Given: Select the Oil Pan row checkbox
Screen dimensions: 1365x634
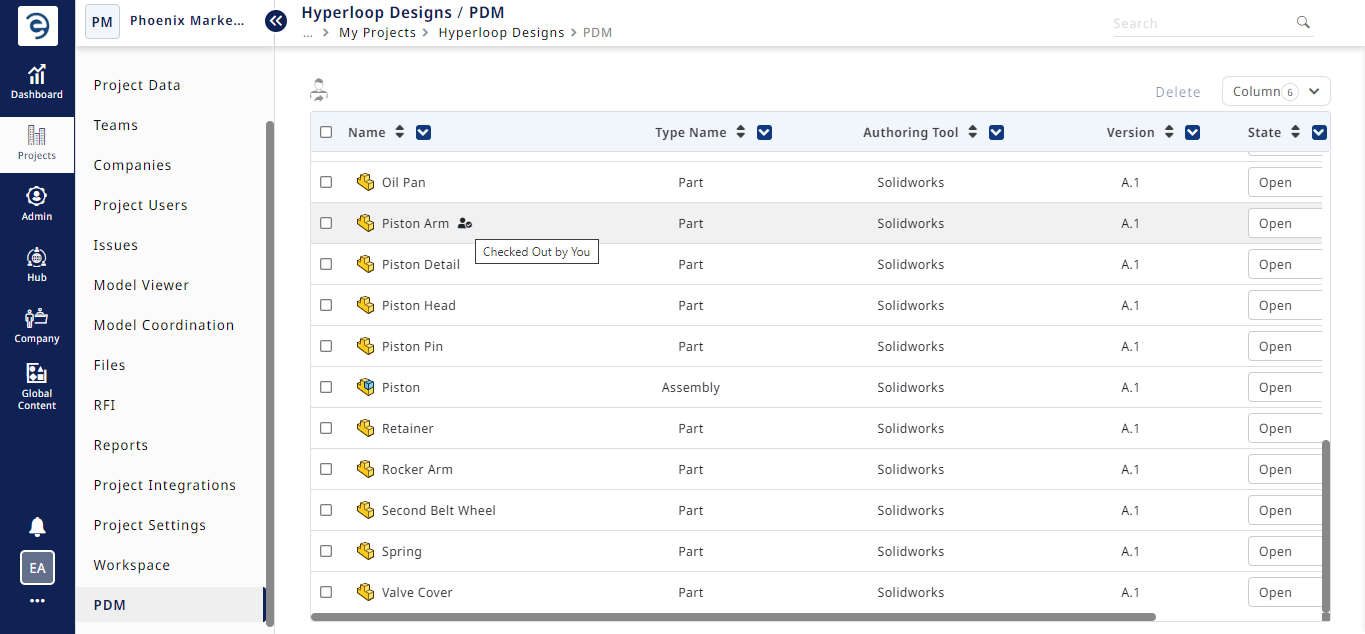Looking at the screenshot, I should [326, 182].
